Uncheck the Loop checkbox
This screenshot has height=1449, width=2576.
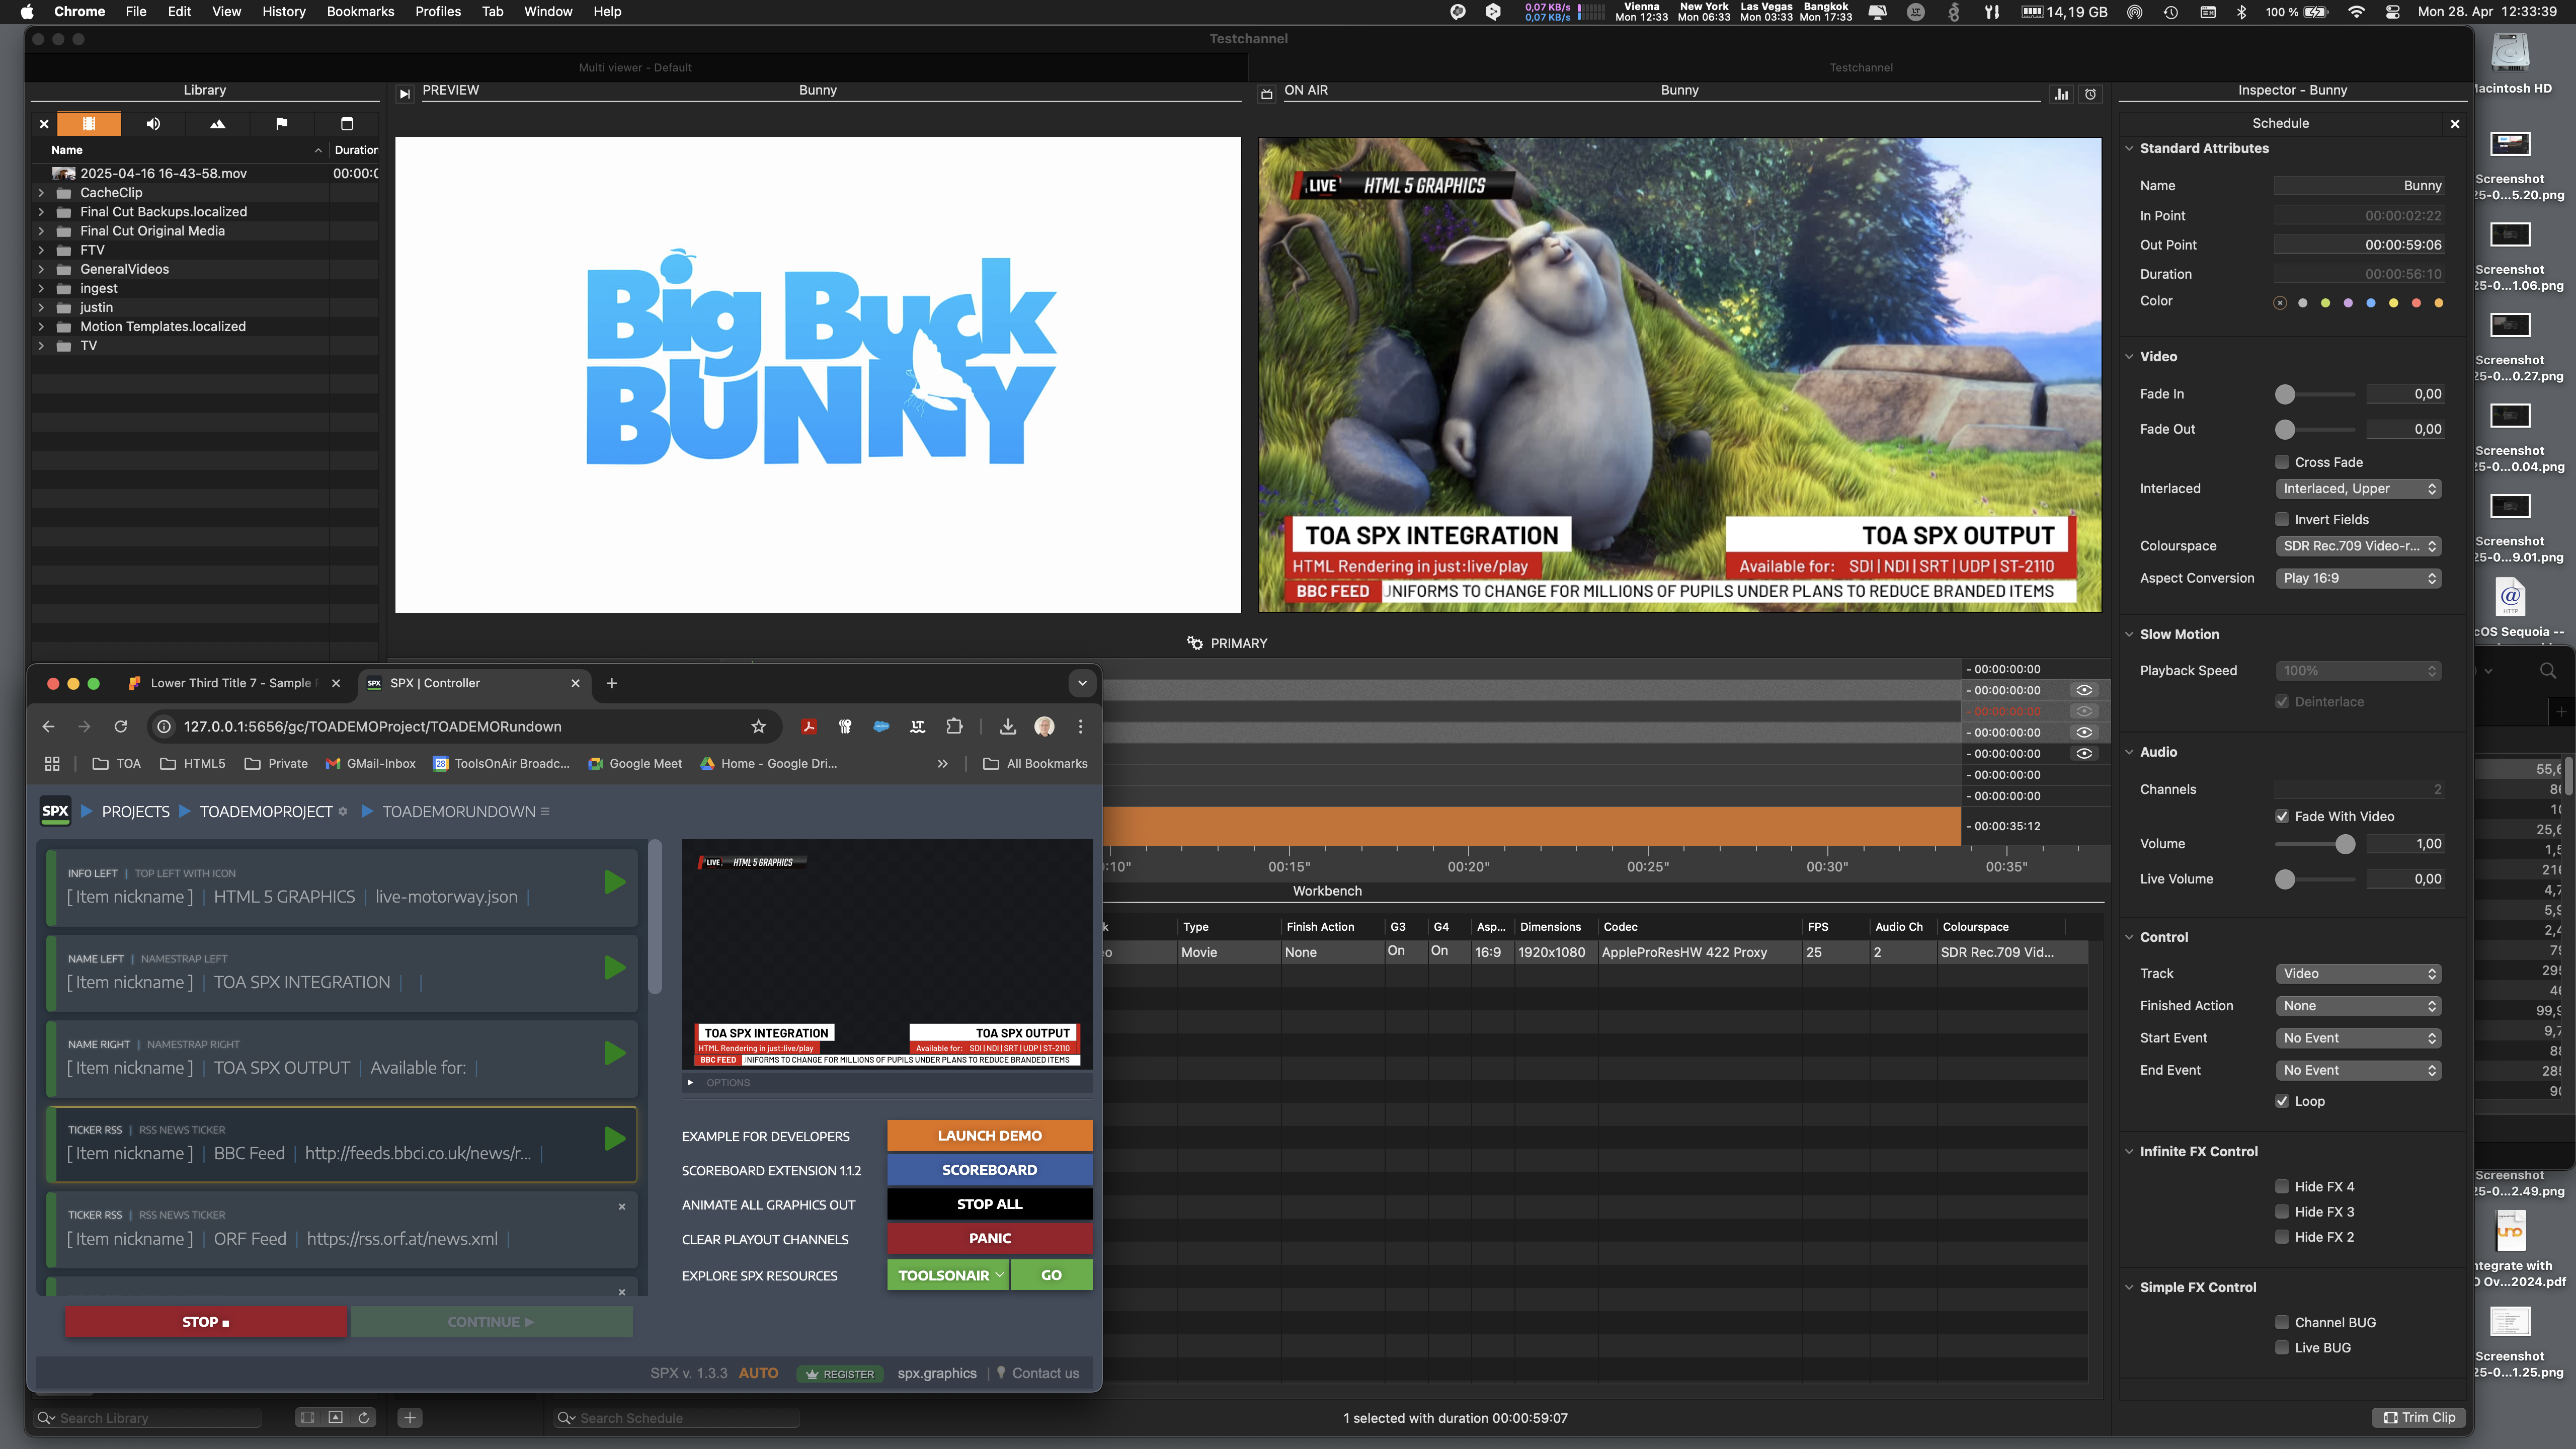tap(2282, 1101)
